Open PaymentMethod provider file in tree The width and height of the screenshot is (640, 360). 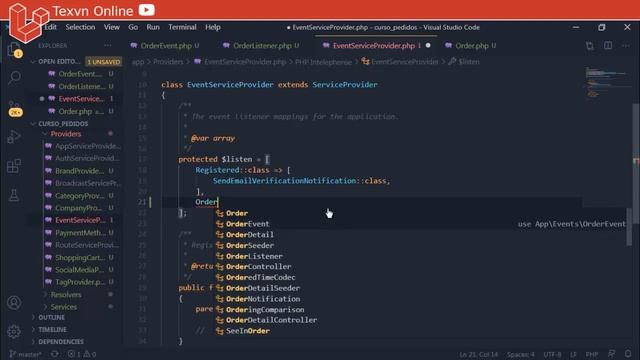pyautogui.click(x=79, y=233)
